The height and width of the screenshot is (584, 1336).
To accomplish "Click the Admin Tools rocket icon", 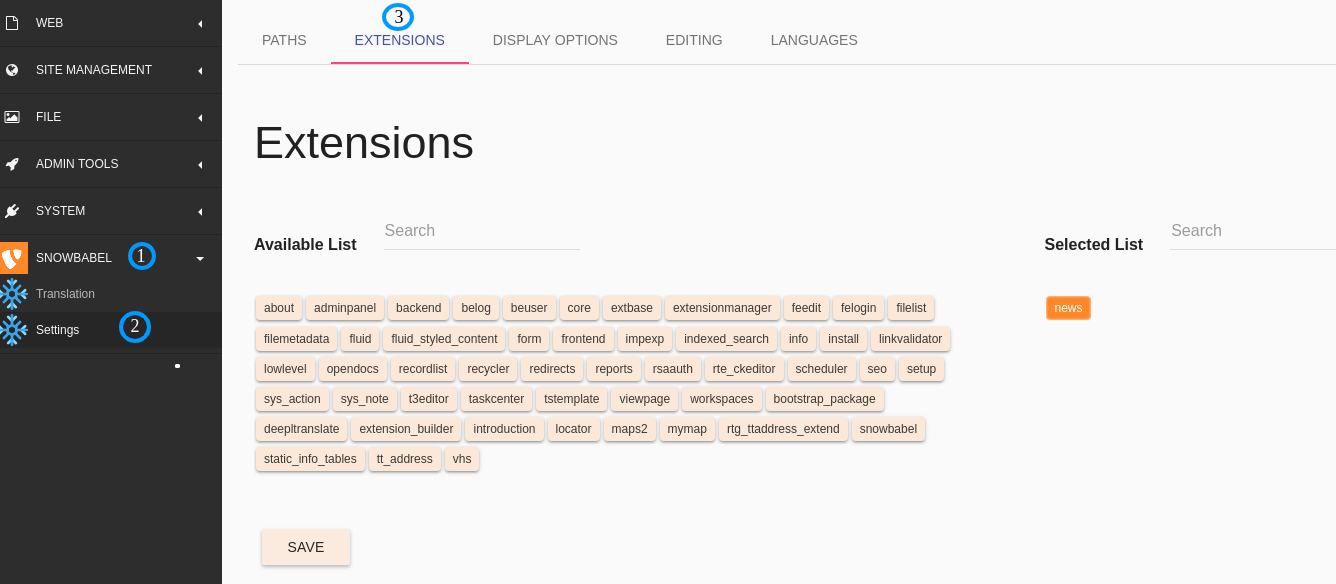I will pos(12,164).
